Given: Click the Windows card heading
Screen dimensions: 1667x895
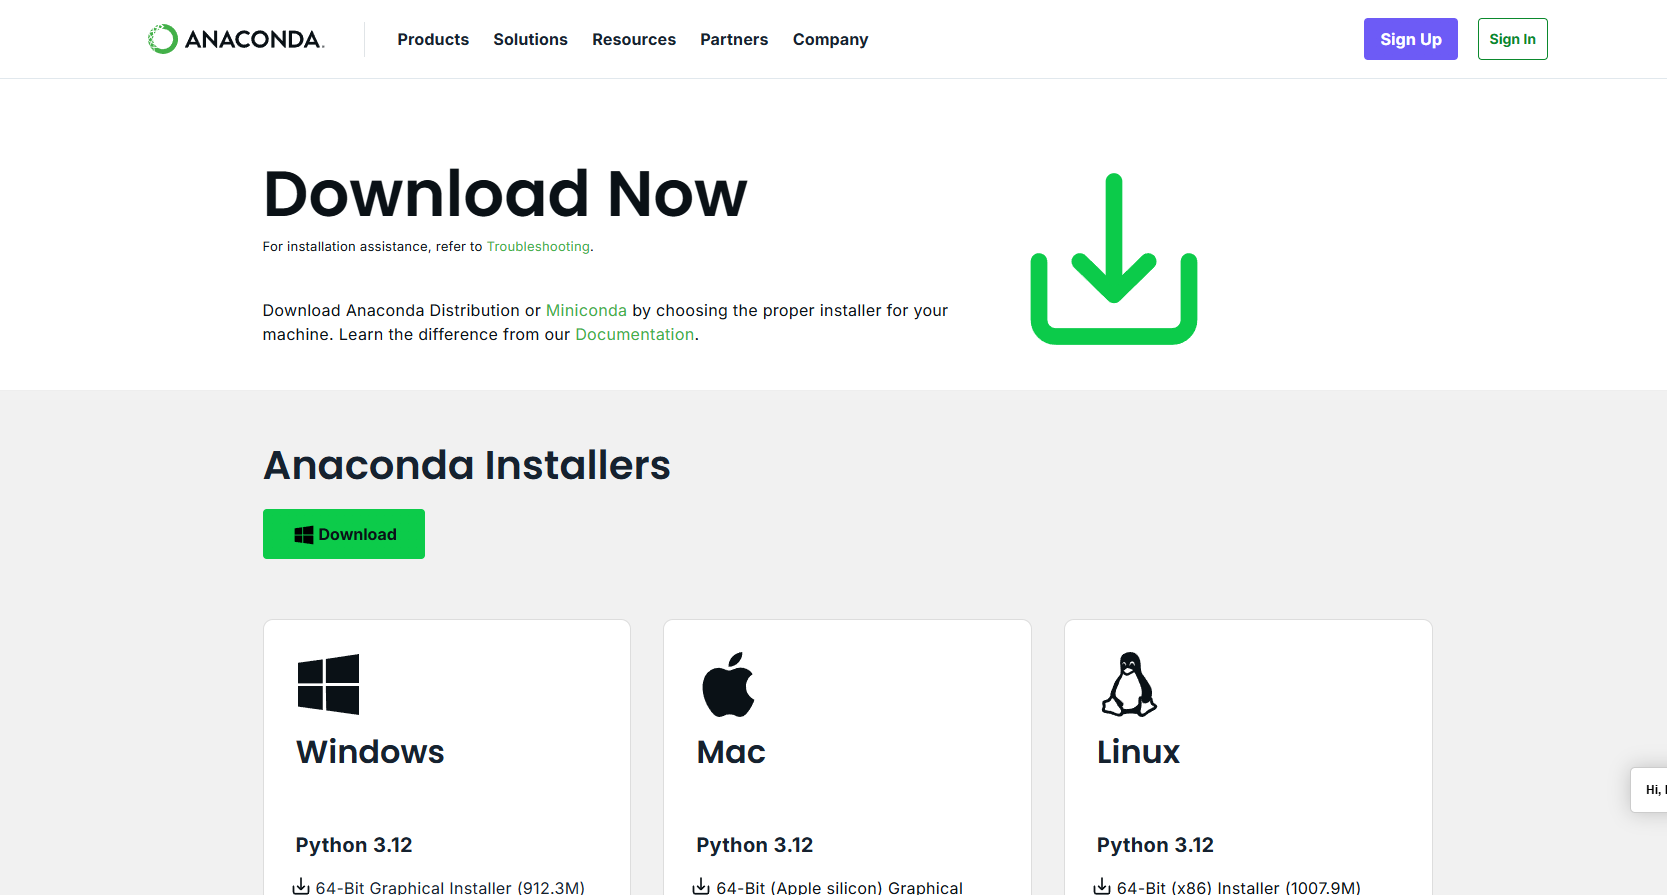Looking at the screenshot, I should [370, 752].
